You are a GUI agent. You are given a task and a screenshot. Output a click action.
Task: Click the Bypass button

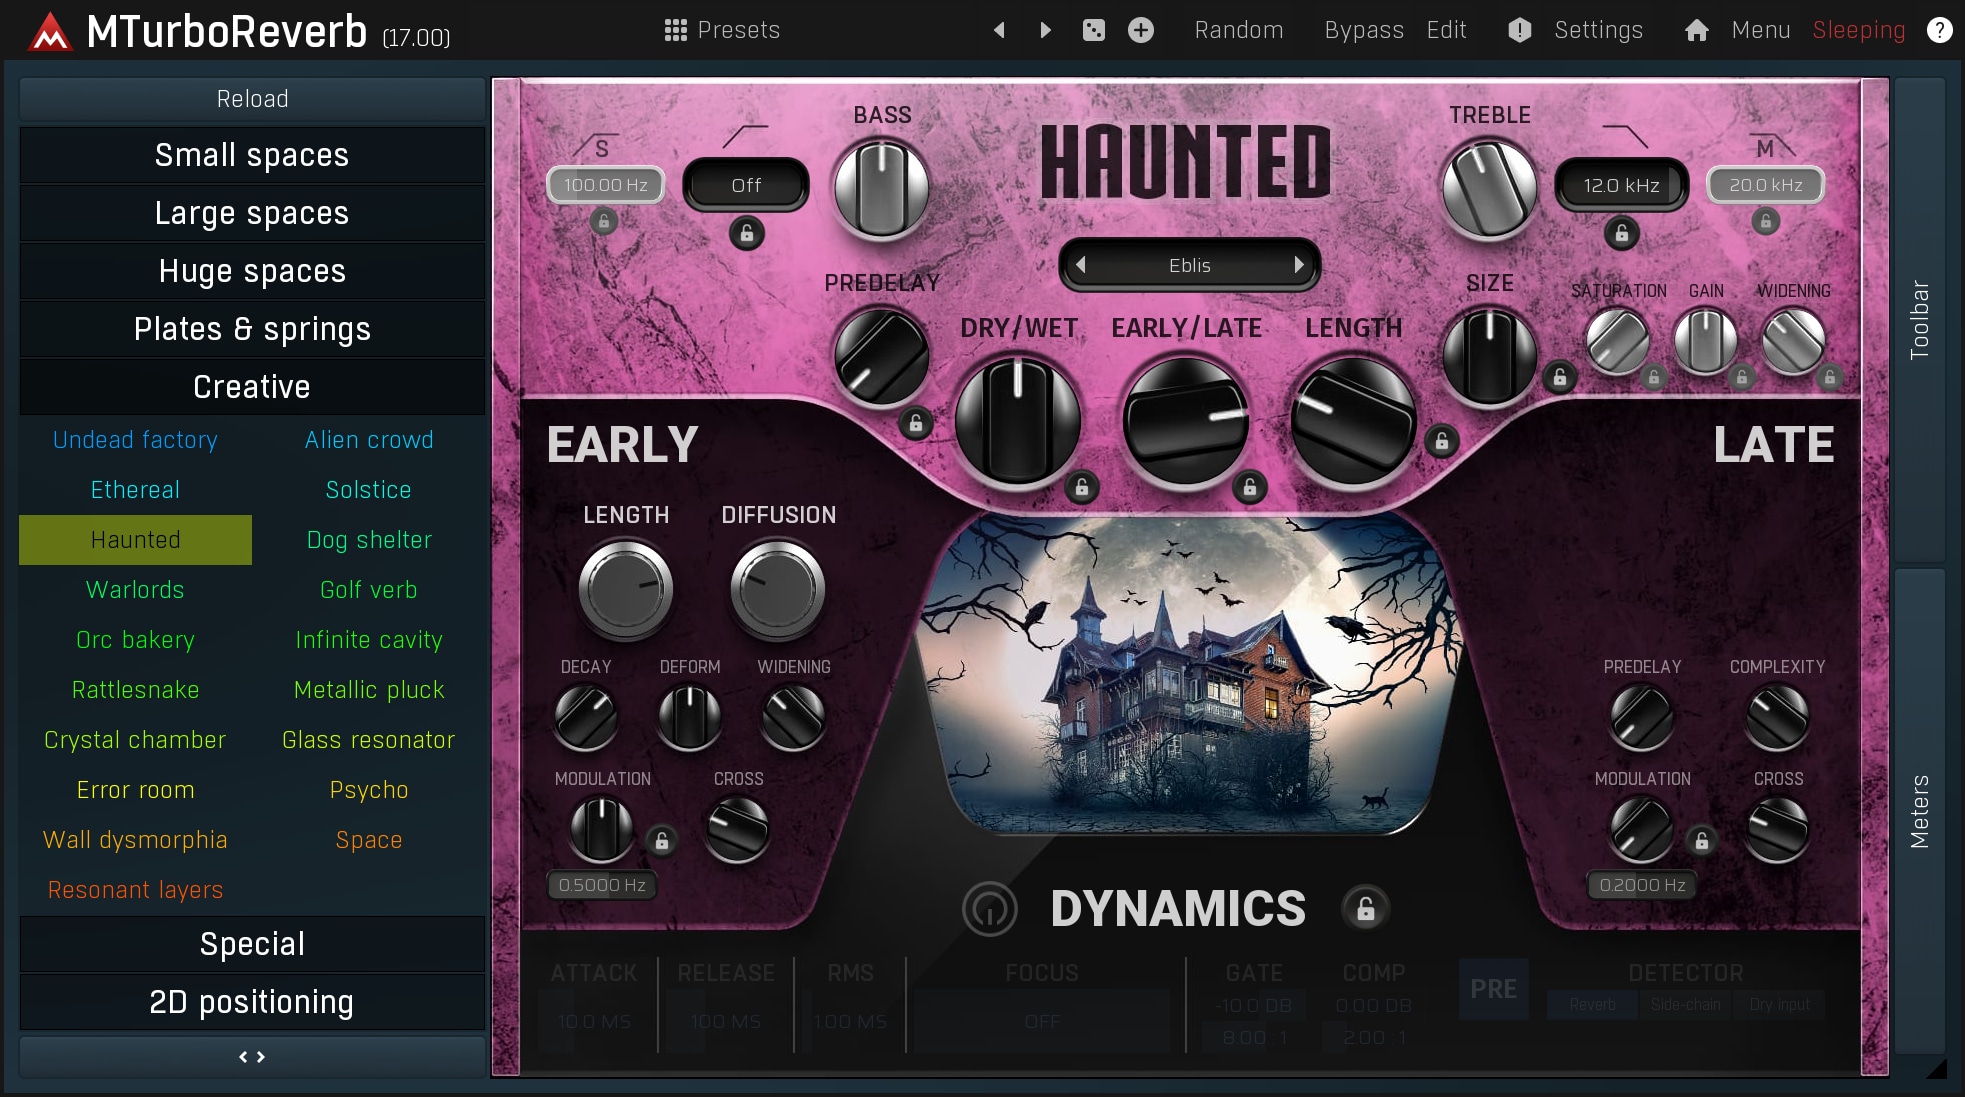[x=1363, y=30]
